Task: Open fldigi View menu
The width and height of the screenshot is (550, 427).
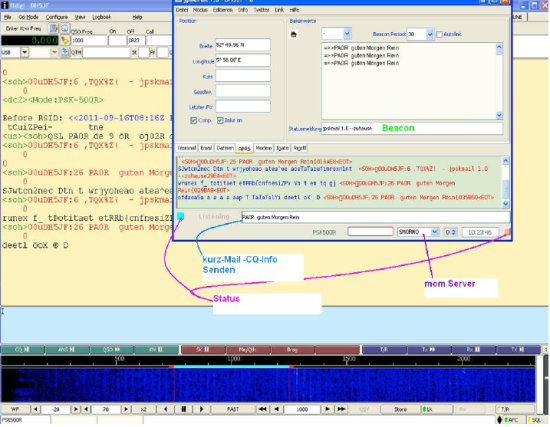Action: pos(80,17)
